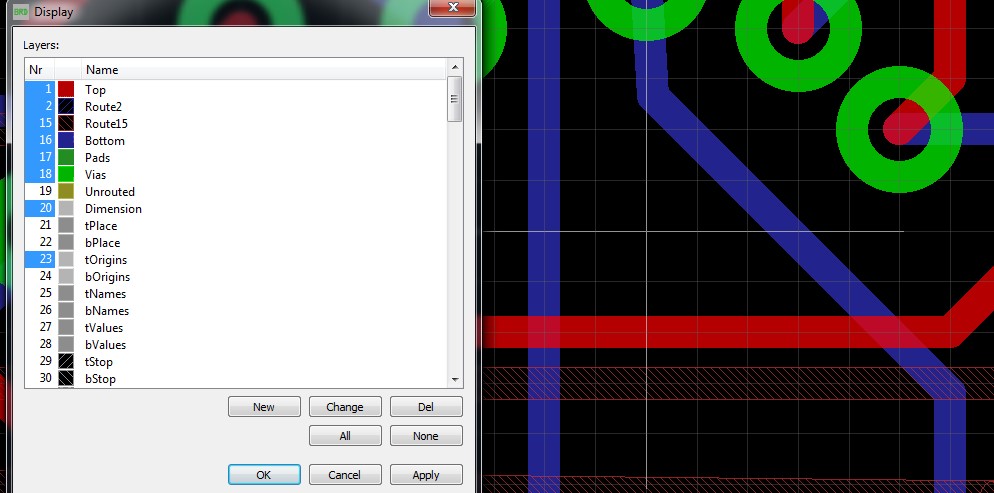Click scrollbar down arrow in layers list
The height and width of the screenshot is (493, 994).
pos(455,380)
